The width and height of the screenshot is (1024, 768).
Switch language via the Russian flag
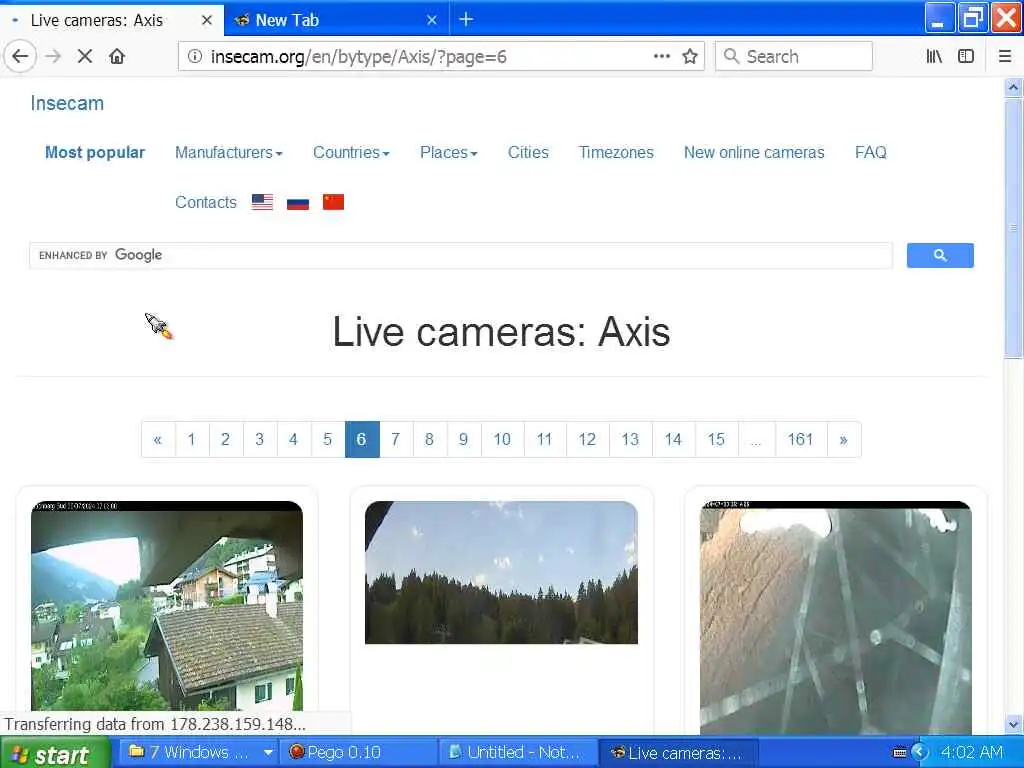[x=298, y=202]
